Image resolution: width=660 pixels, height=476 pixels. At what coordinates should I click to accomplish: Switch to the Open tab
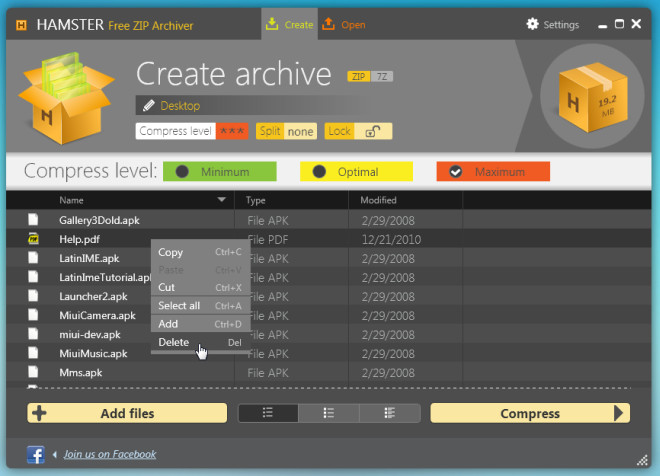(344, 24)
